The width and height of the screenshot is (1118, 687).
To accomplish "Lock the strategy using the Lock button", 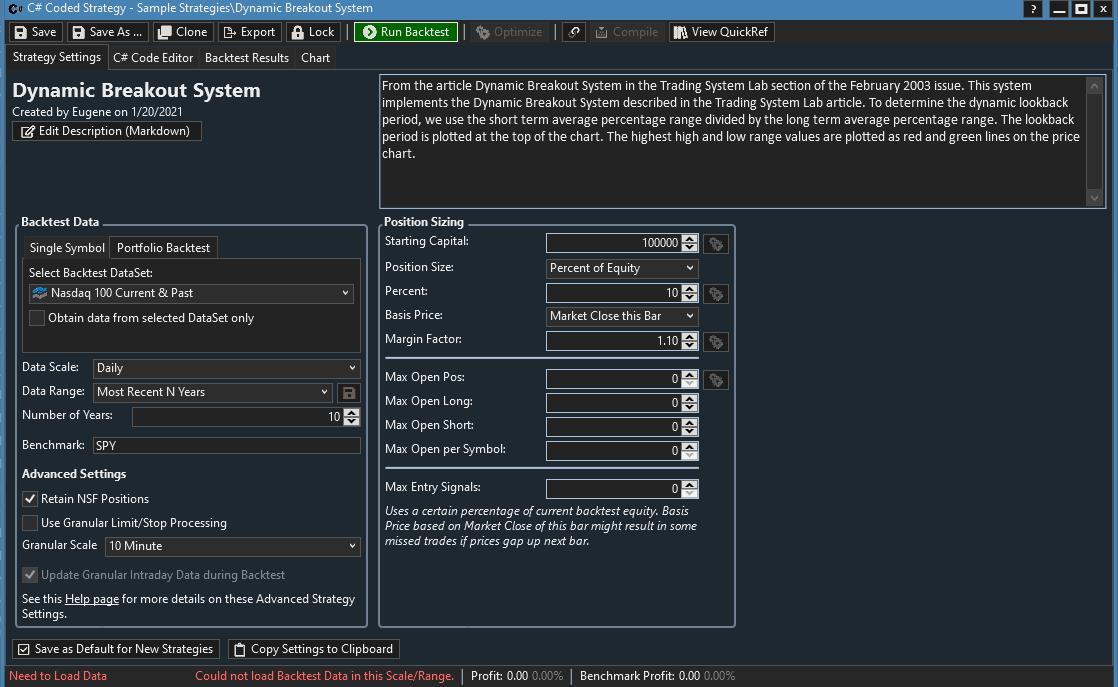I will 311,32.
